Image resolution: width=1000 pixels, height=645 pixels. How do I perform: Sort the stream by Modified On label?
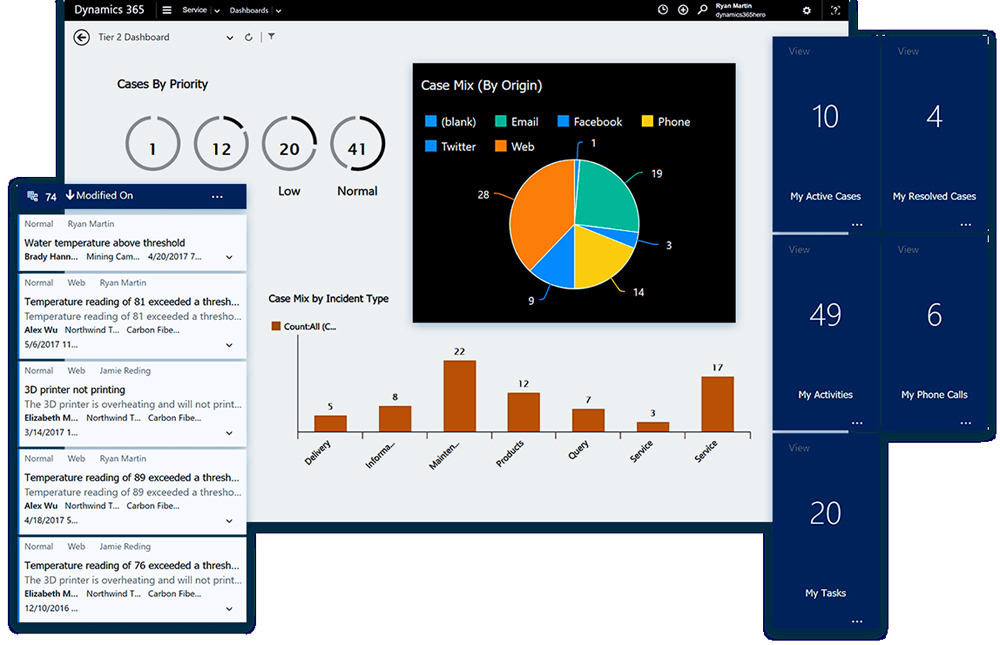pos(105,195)
